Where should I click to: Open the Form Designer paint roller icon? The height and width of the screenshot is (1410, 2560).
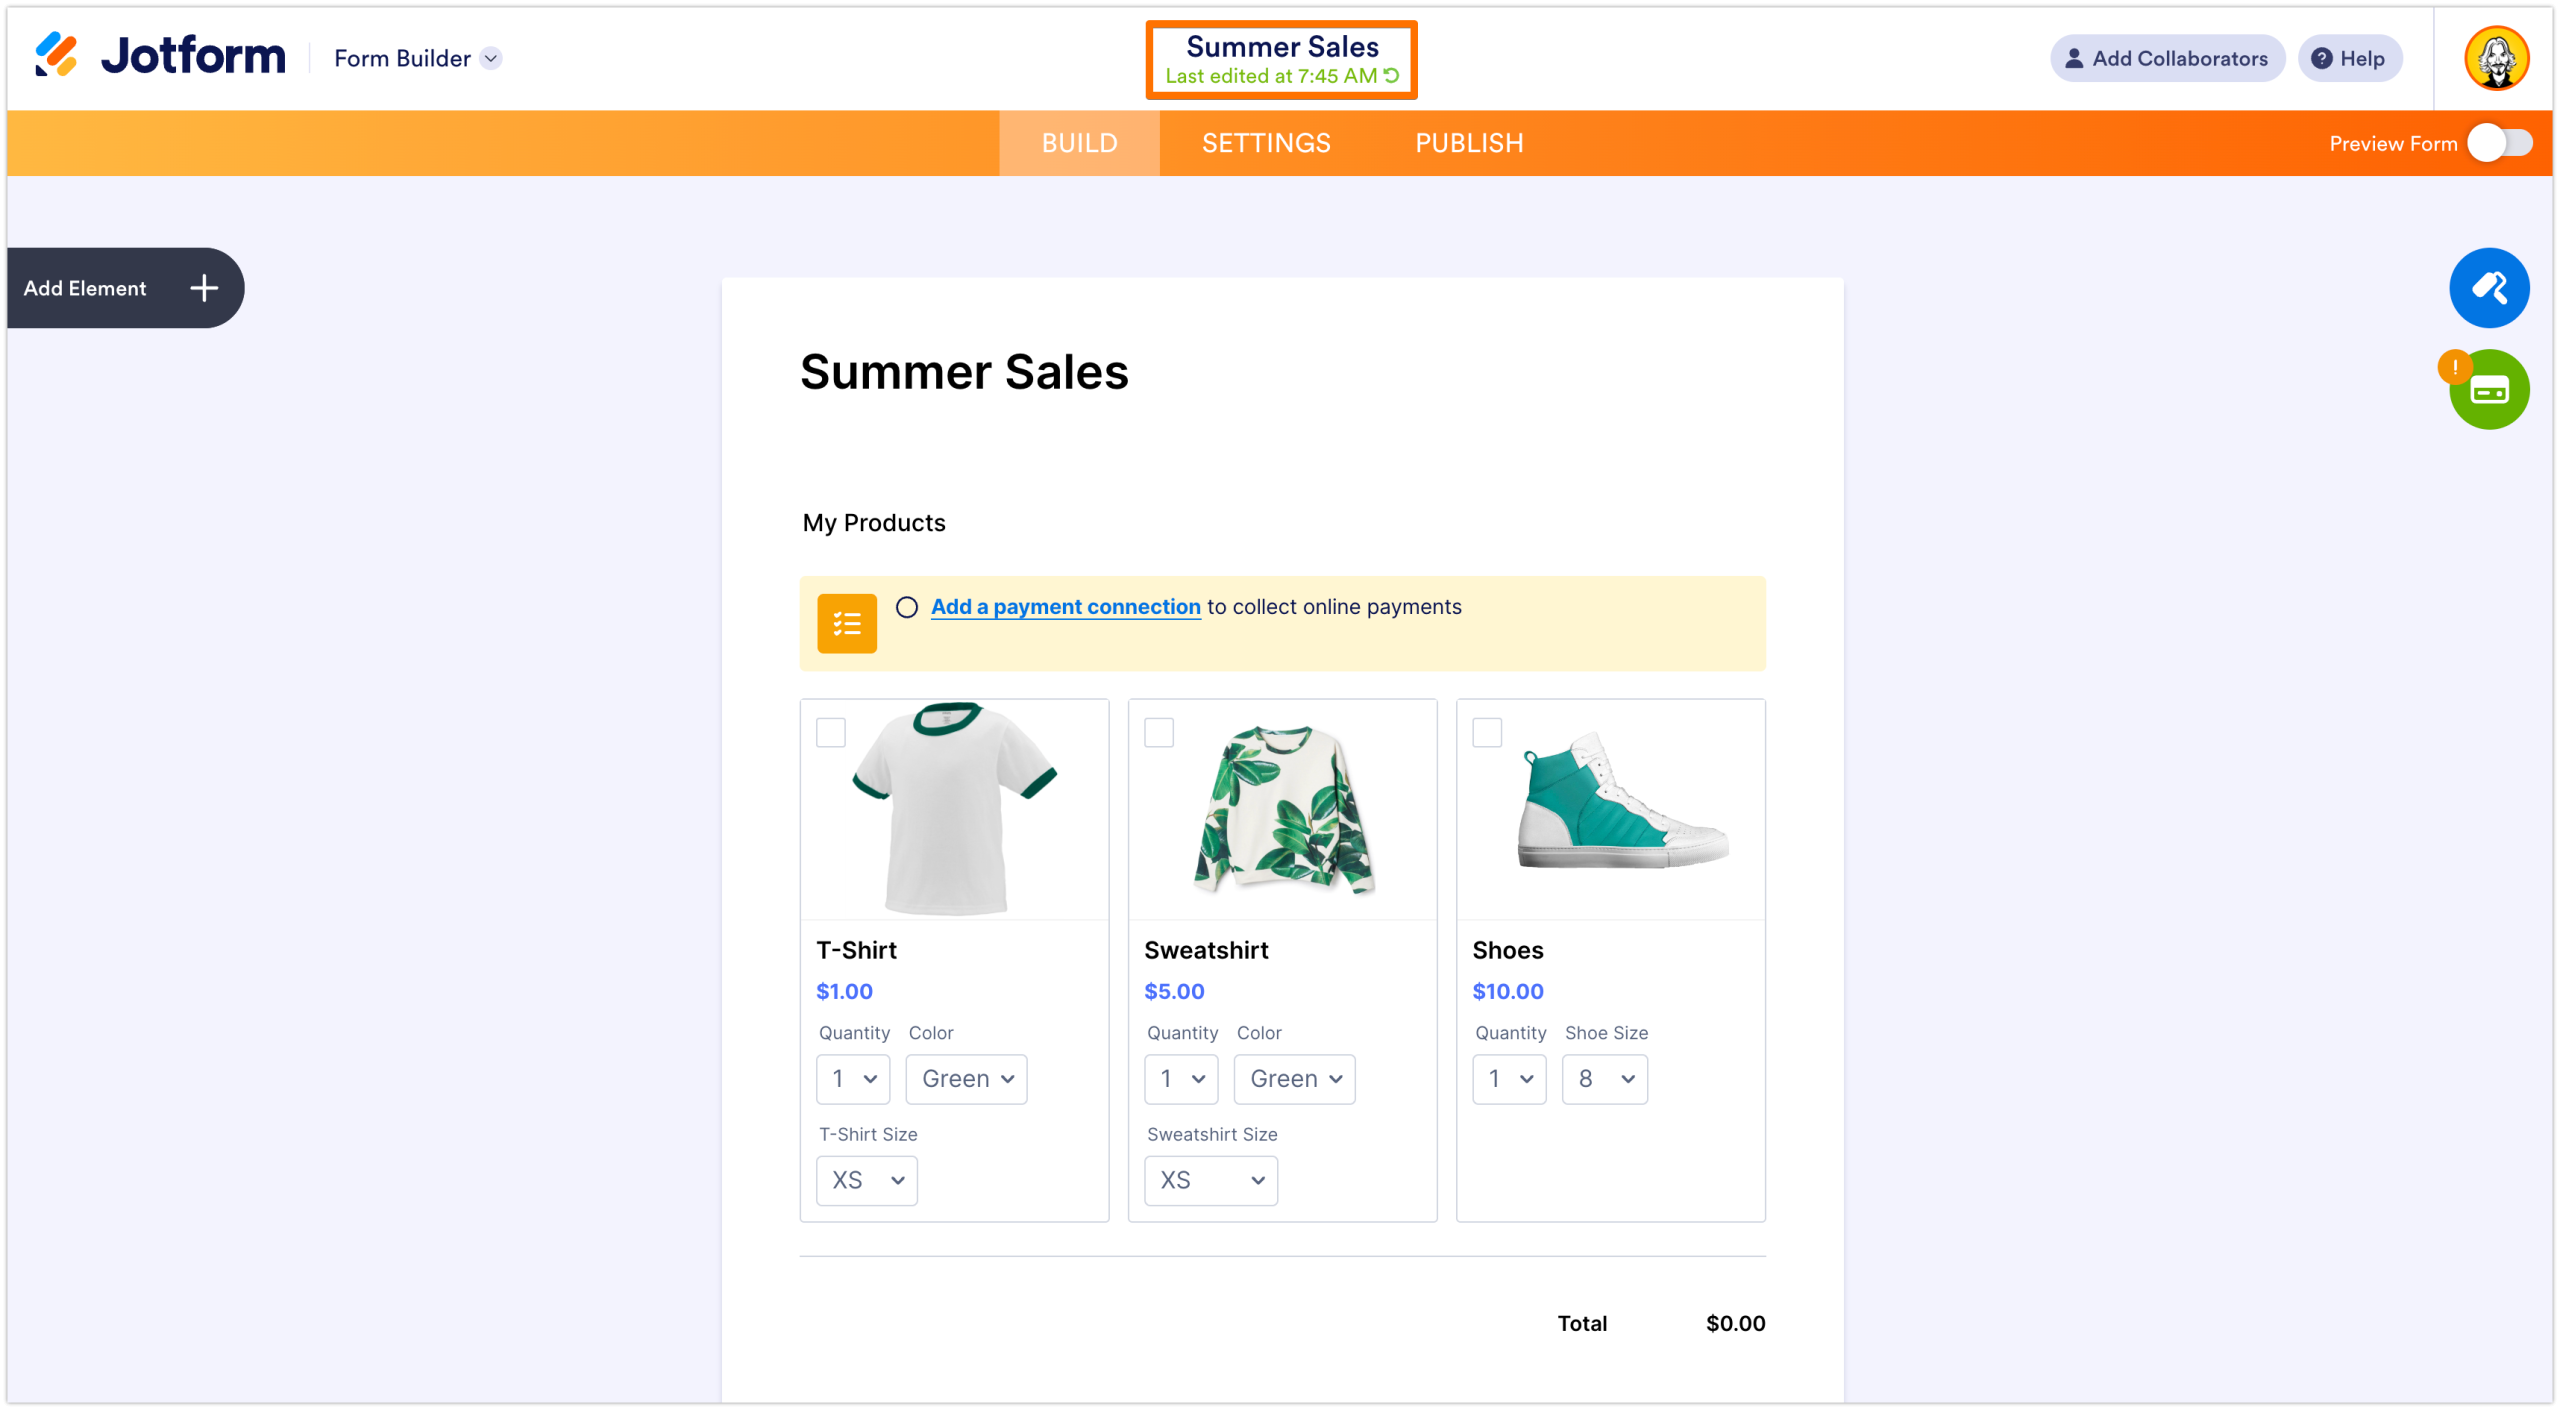2488,288
